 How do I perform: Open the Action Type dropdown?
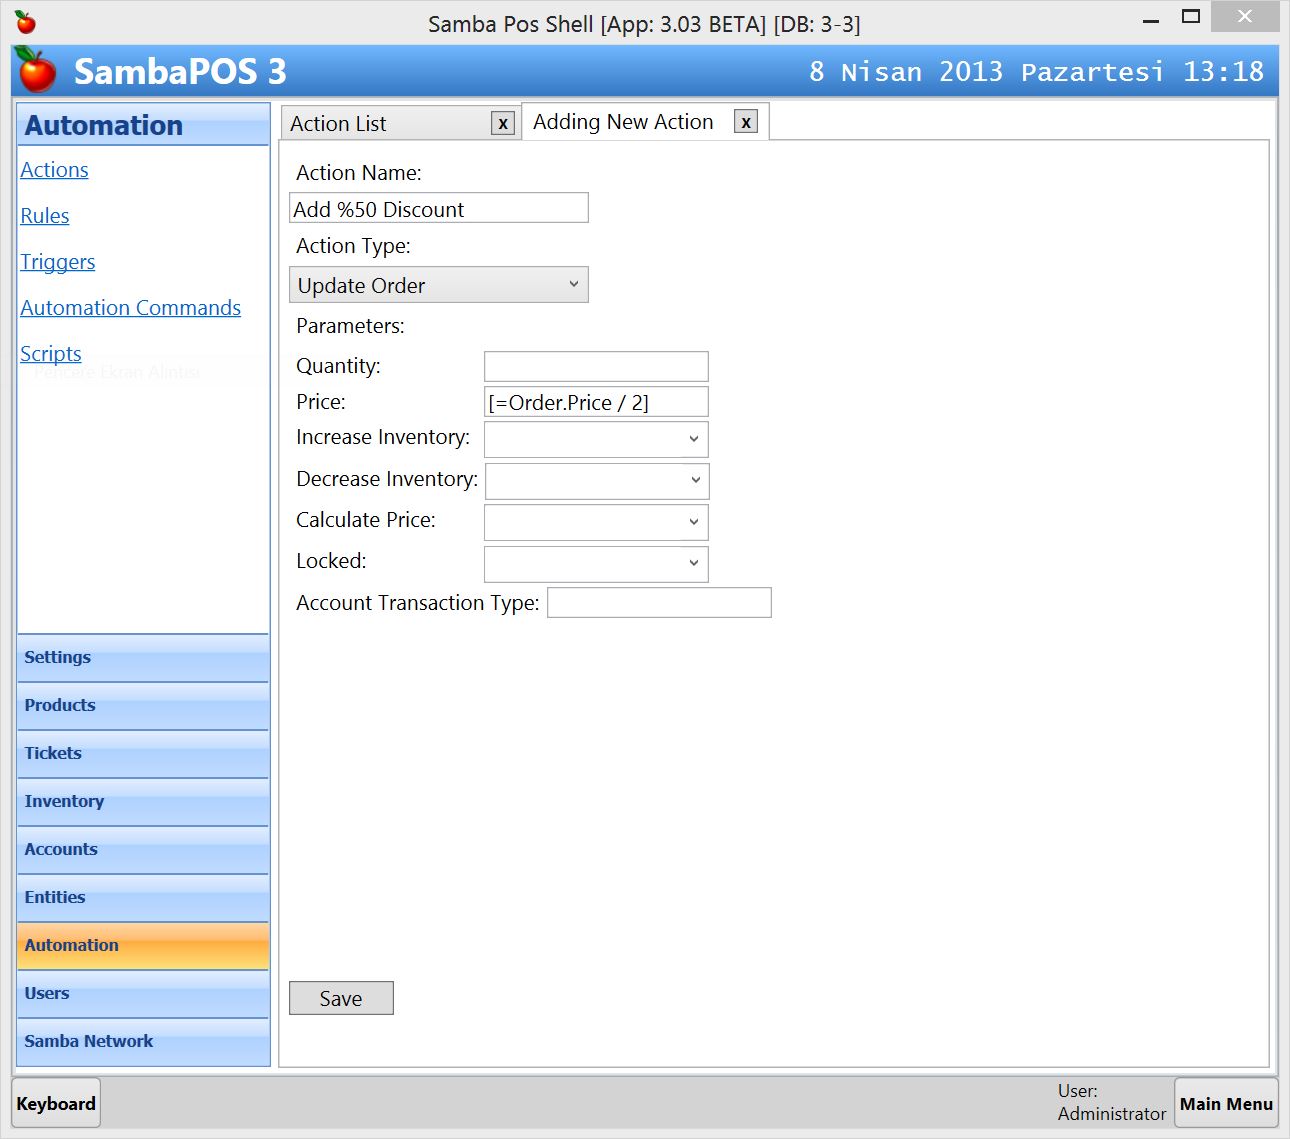pyautogui.click(x=438, y=285)
